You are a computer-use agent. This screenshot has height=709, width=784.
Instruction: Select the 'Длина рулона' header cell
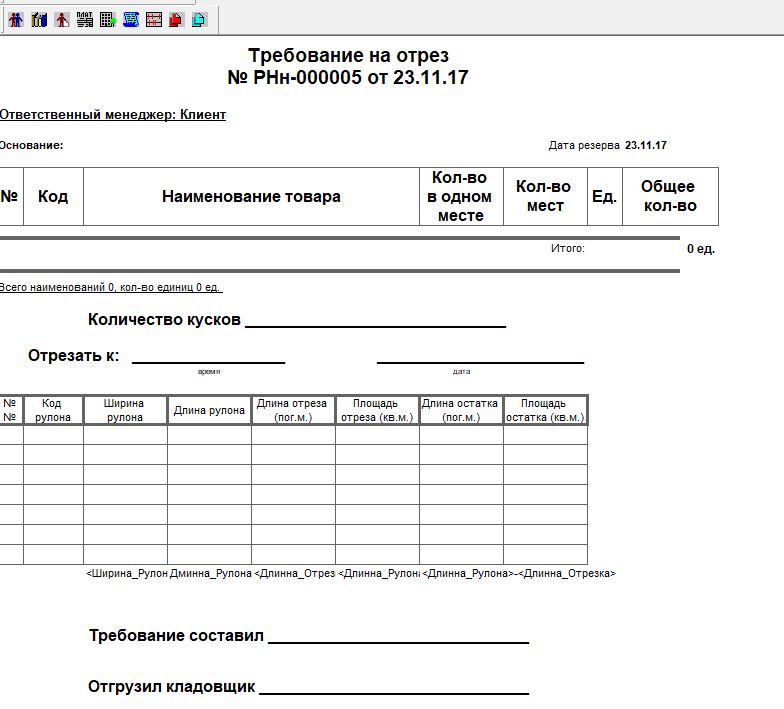click(209, 411)
